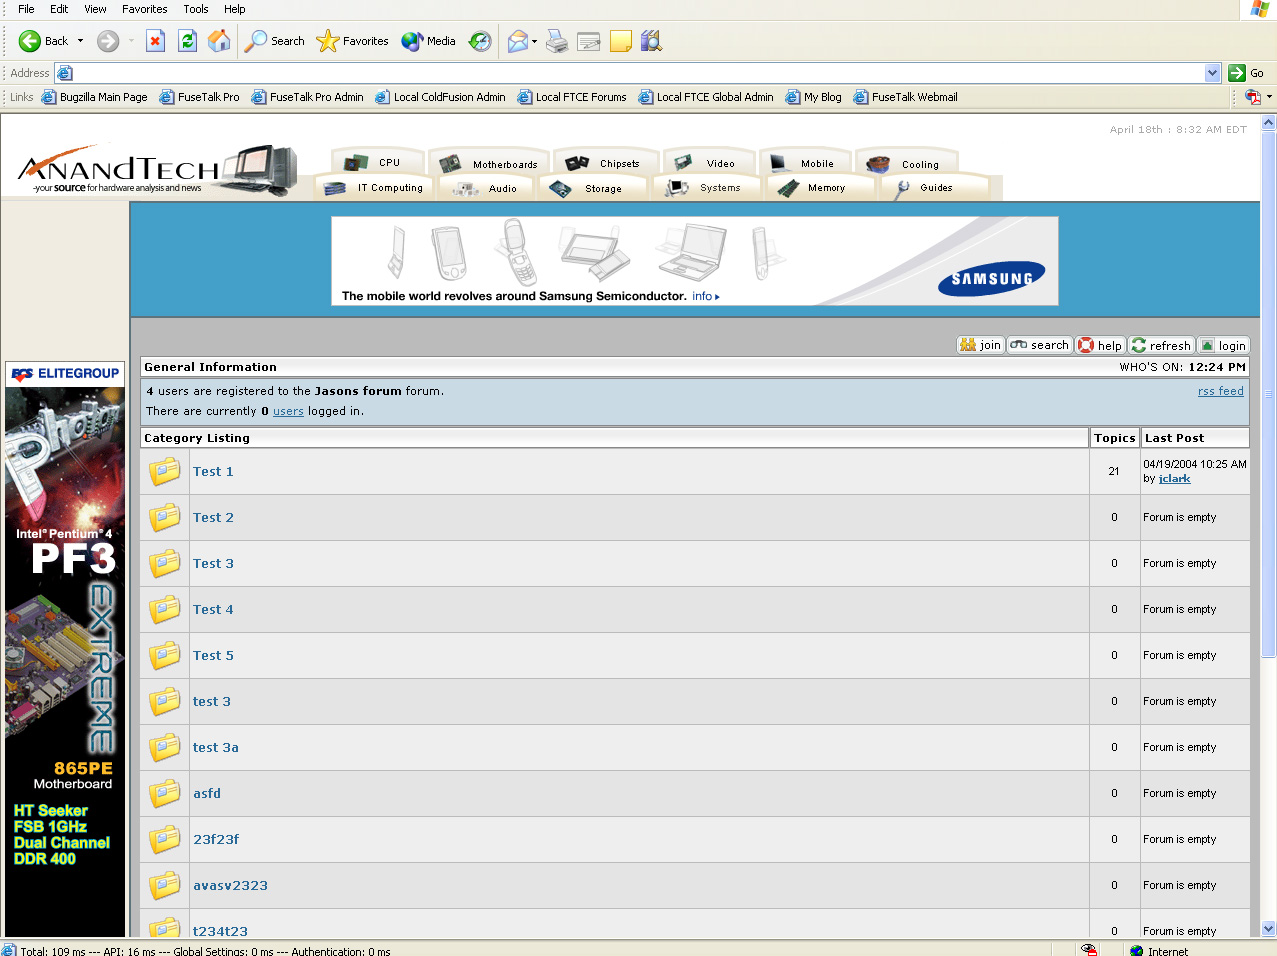Open the jclark last post author link
Screen dimensions: 1277x956
(1175, 478)
